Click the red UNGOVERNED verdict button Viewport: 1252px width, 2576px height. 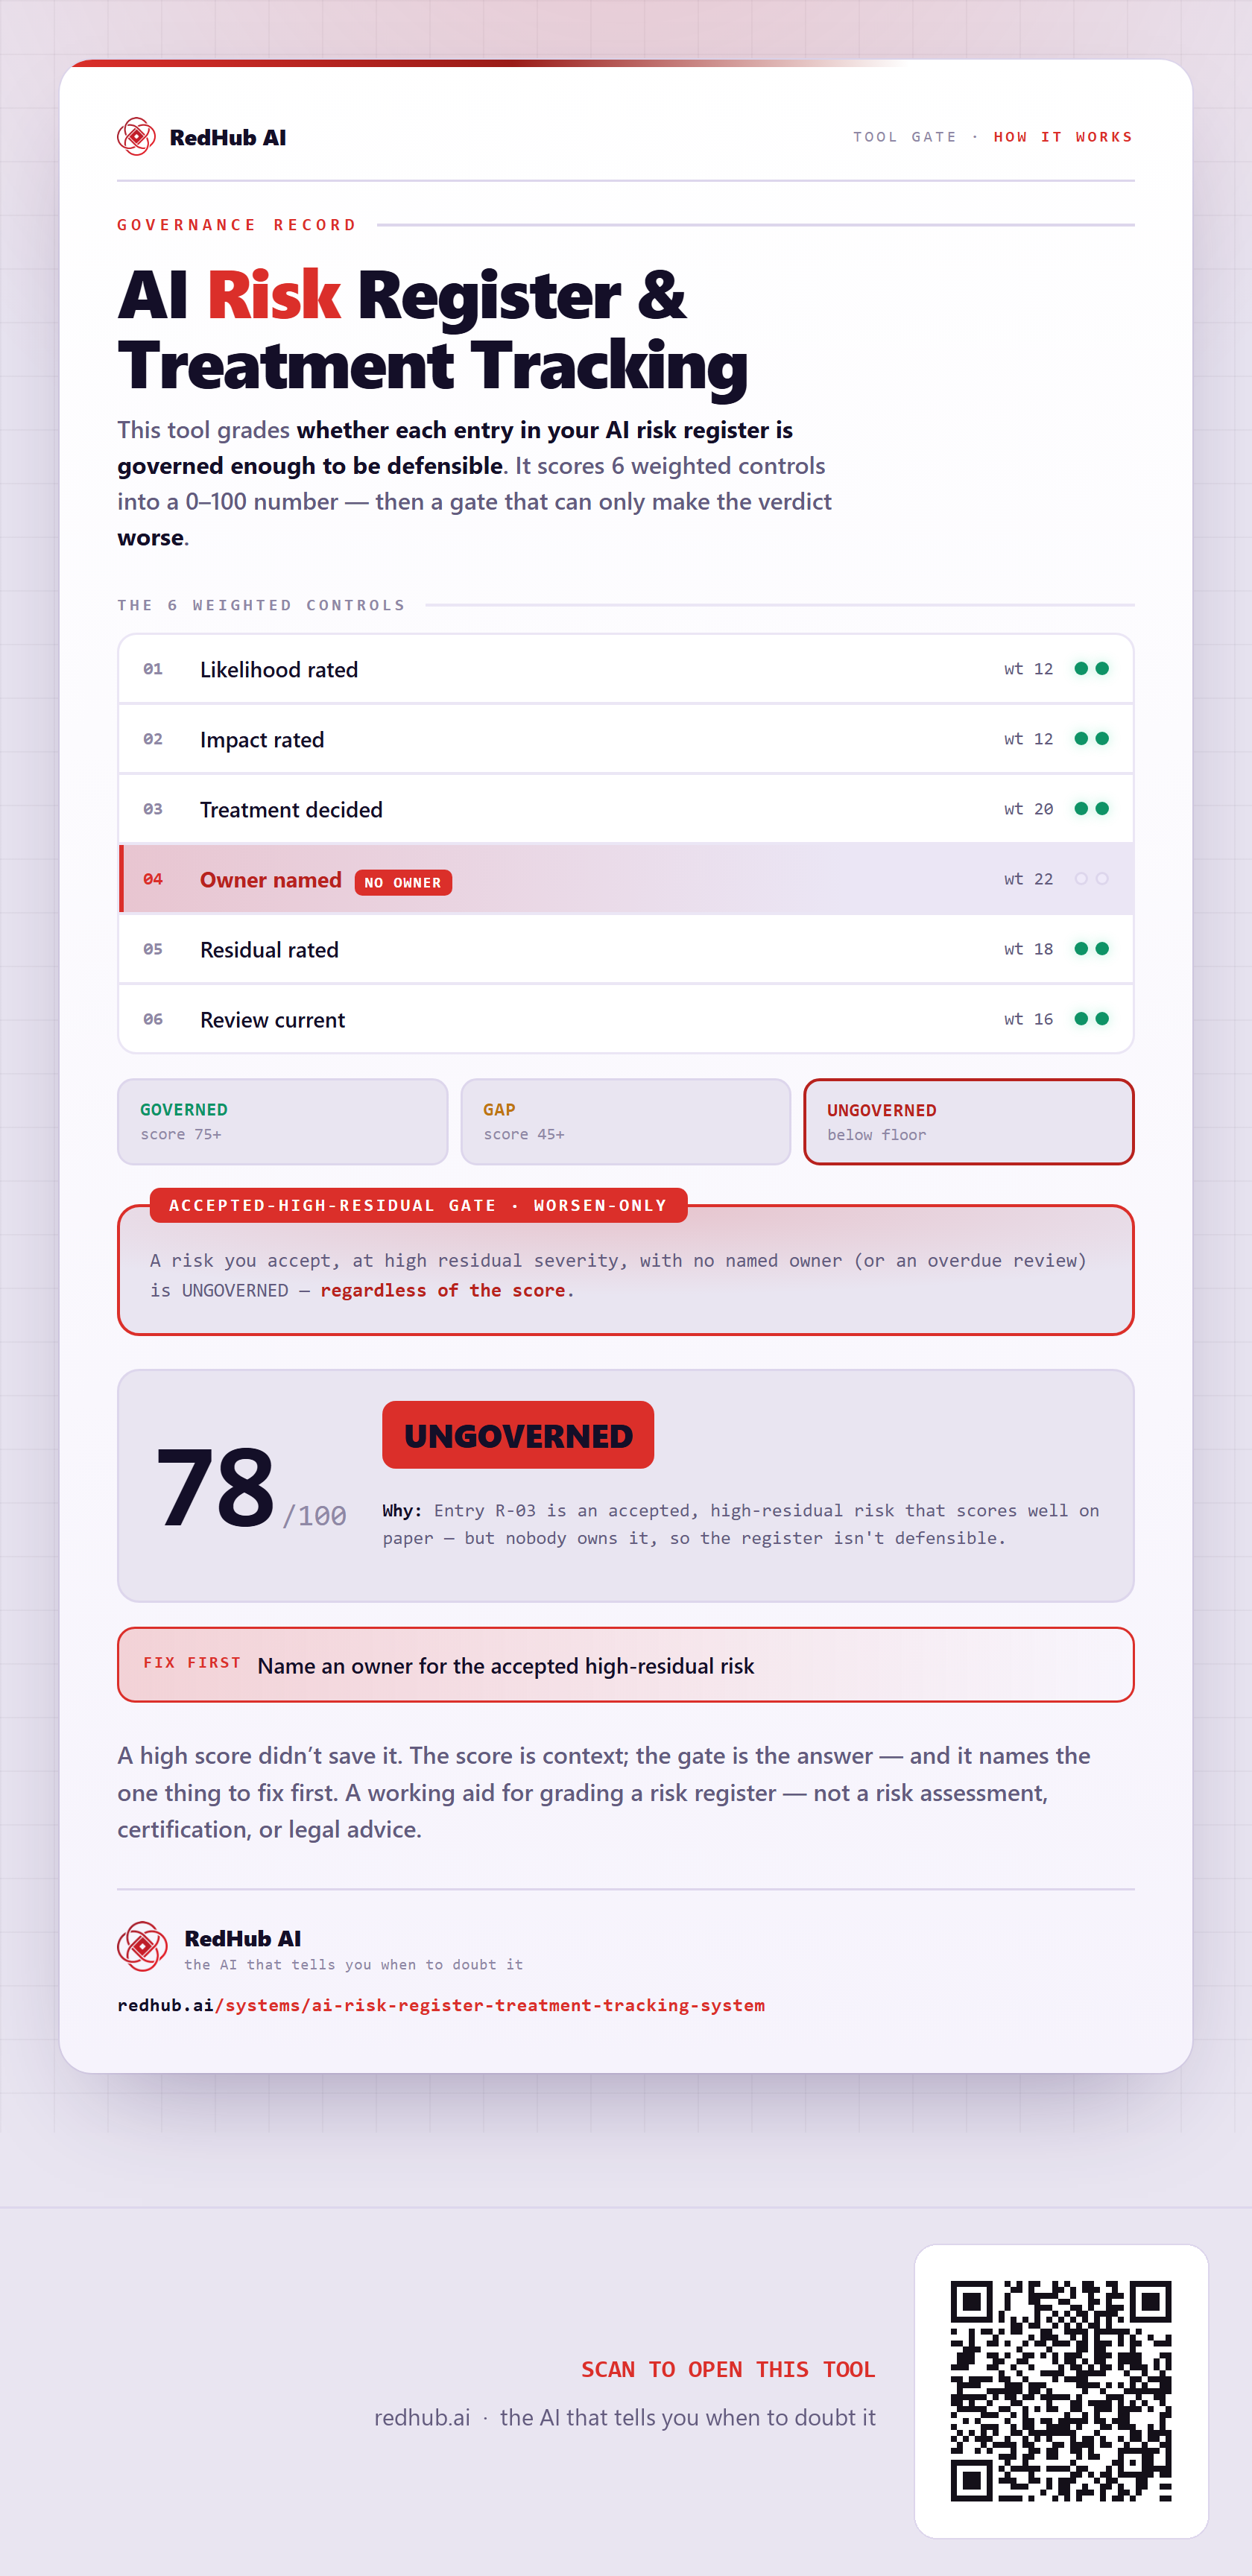(518, 1435)
